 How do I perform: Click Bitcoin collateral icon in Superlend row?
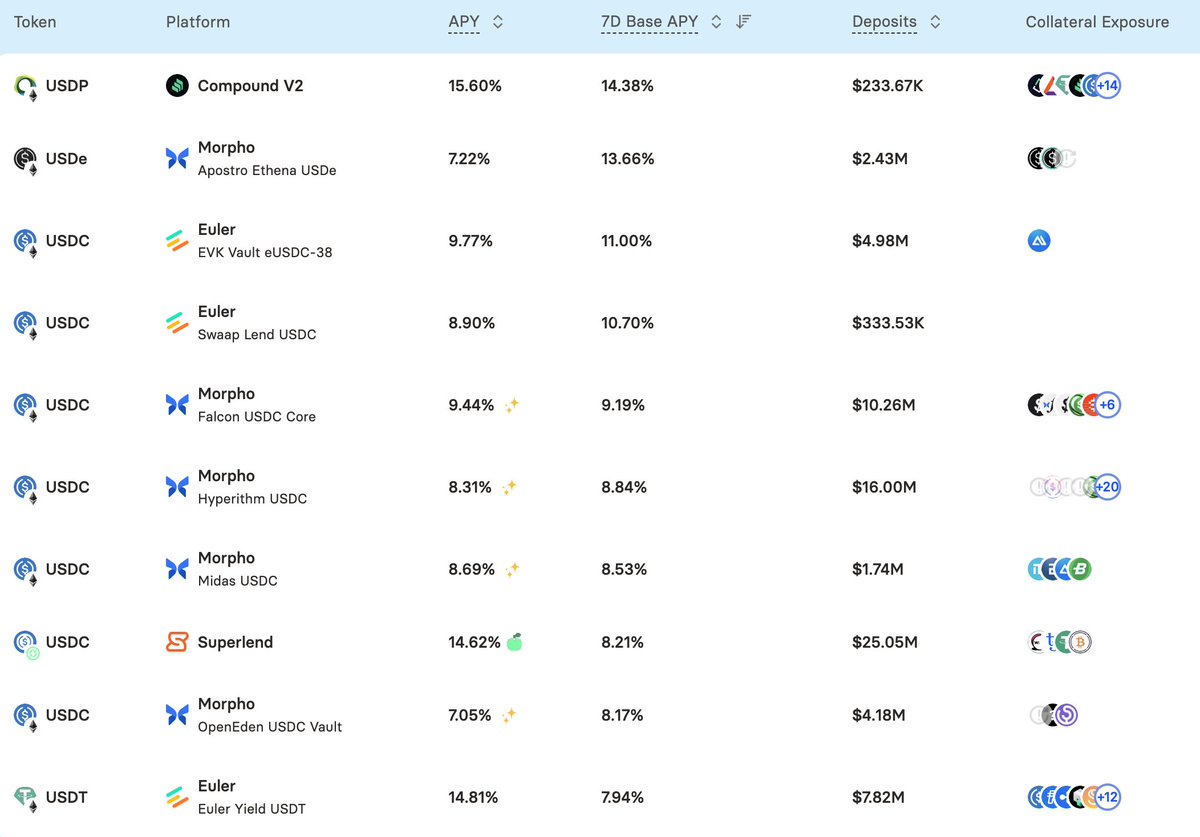1079,642
